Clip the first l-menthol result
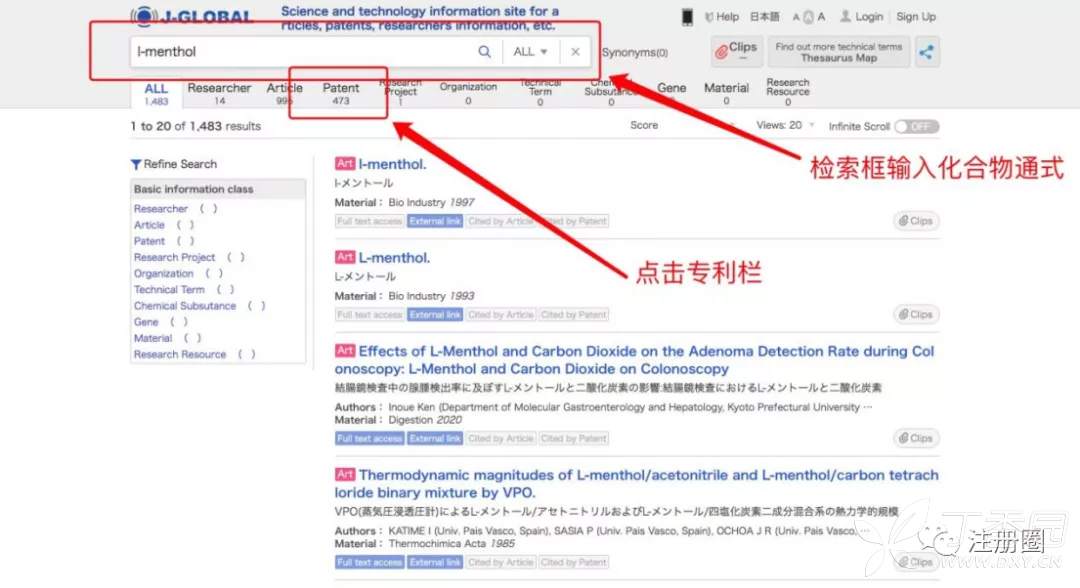 tap(915, 221)
